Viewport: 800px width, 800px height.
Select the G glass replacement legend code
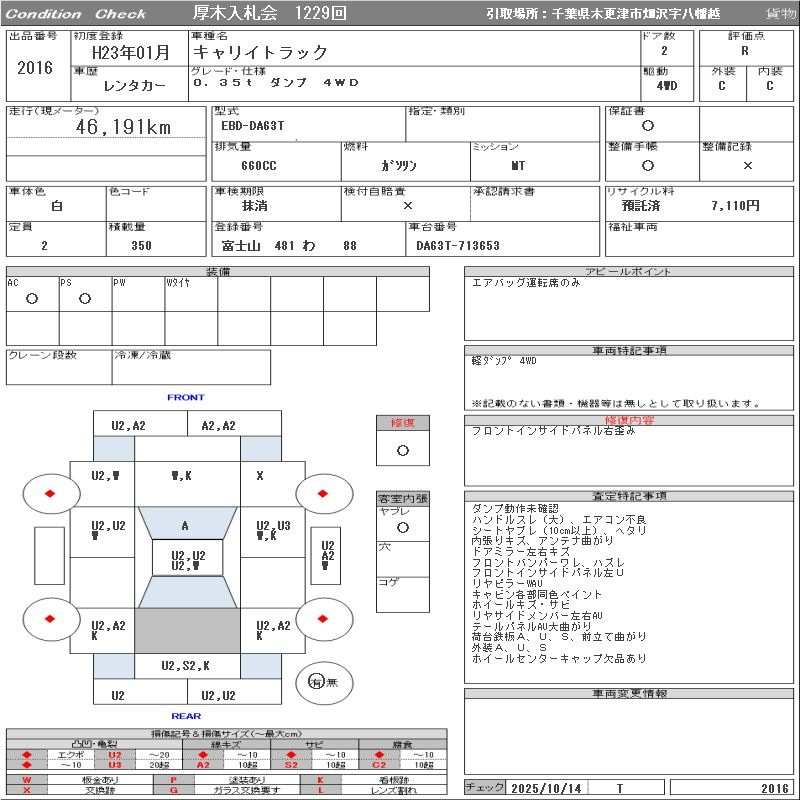(174, 790)
